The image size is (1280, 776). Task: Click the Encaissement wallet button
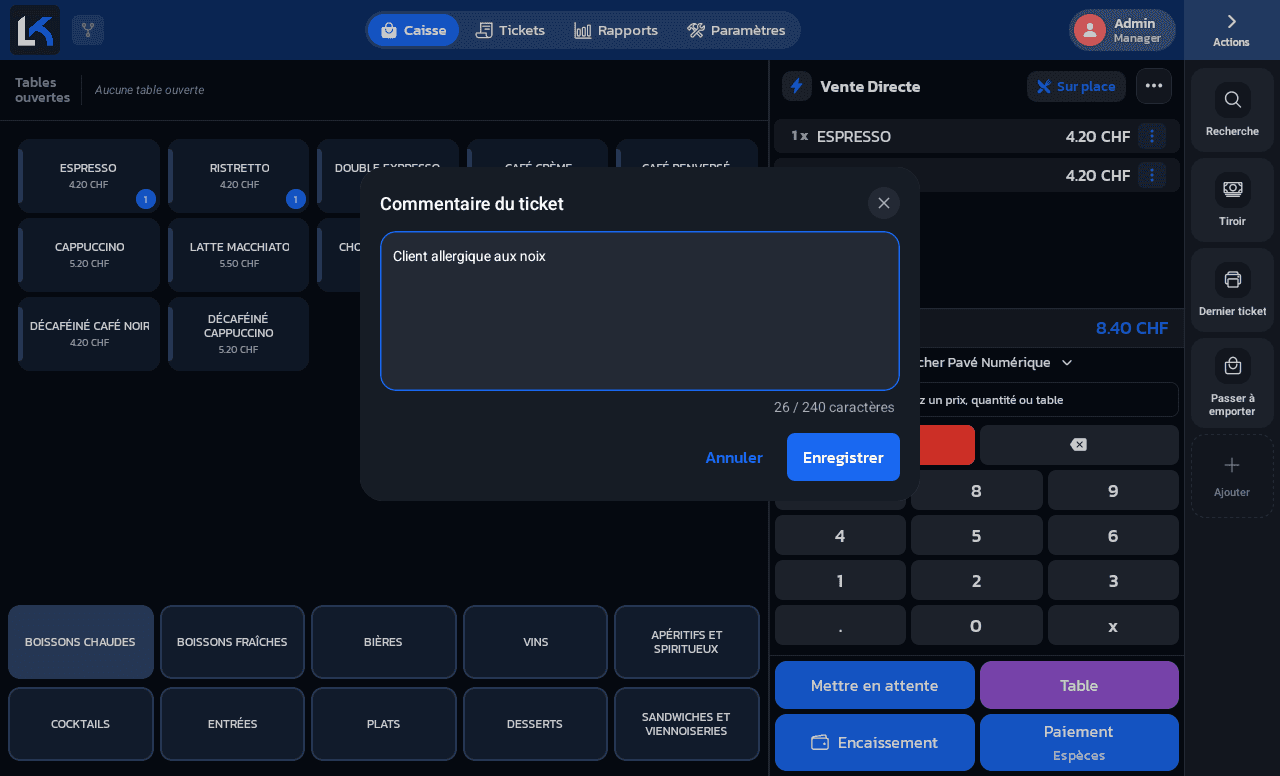(875, 742)
